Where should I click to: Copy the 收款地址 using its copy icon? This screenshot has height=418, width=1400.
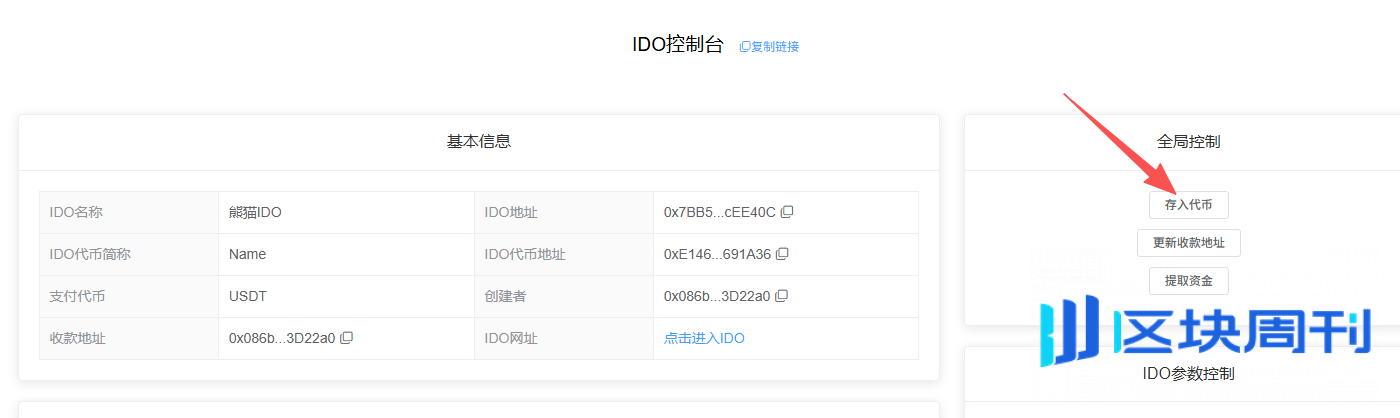346,338
